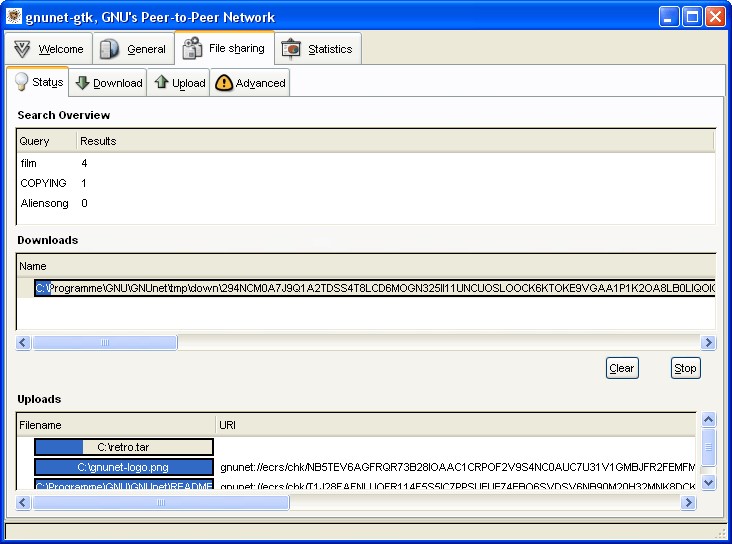Click the Downloads scrollbar left arrow
Viewport: 732px width, 544px height.
pyautogui.click(x=23, y=342)
